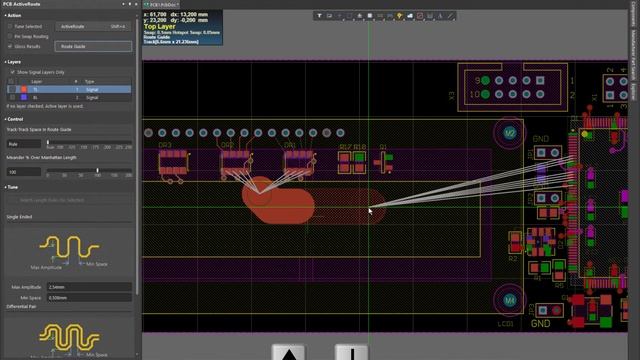
Task: Toggle Show Signal Layers Only checkbox
Action: tap(13, 72)
